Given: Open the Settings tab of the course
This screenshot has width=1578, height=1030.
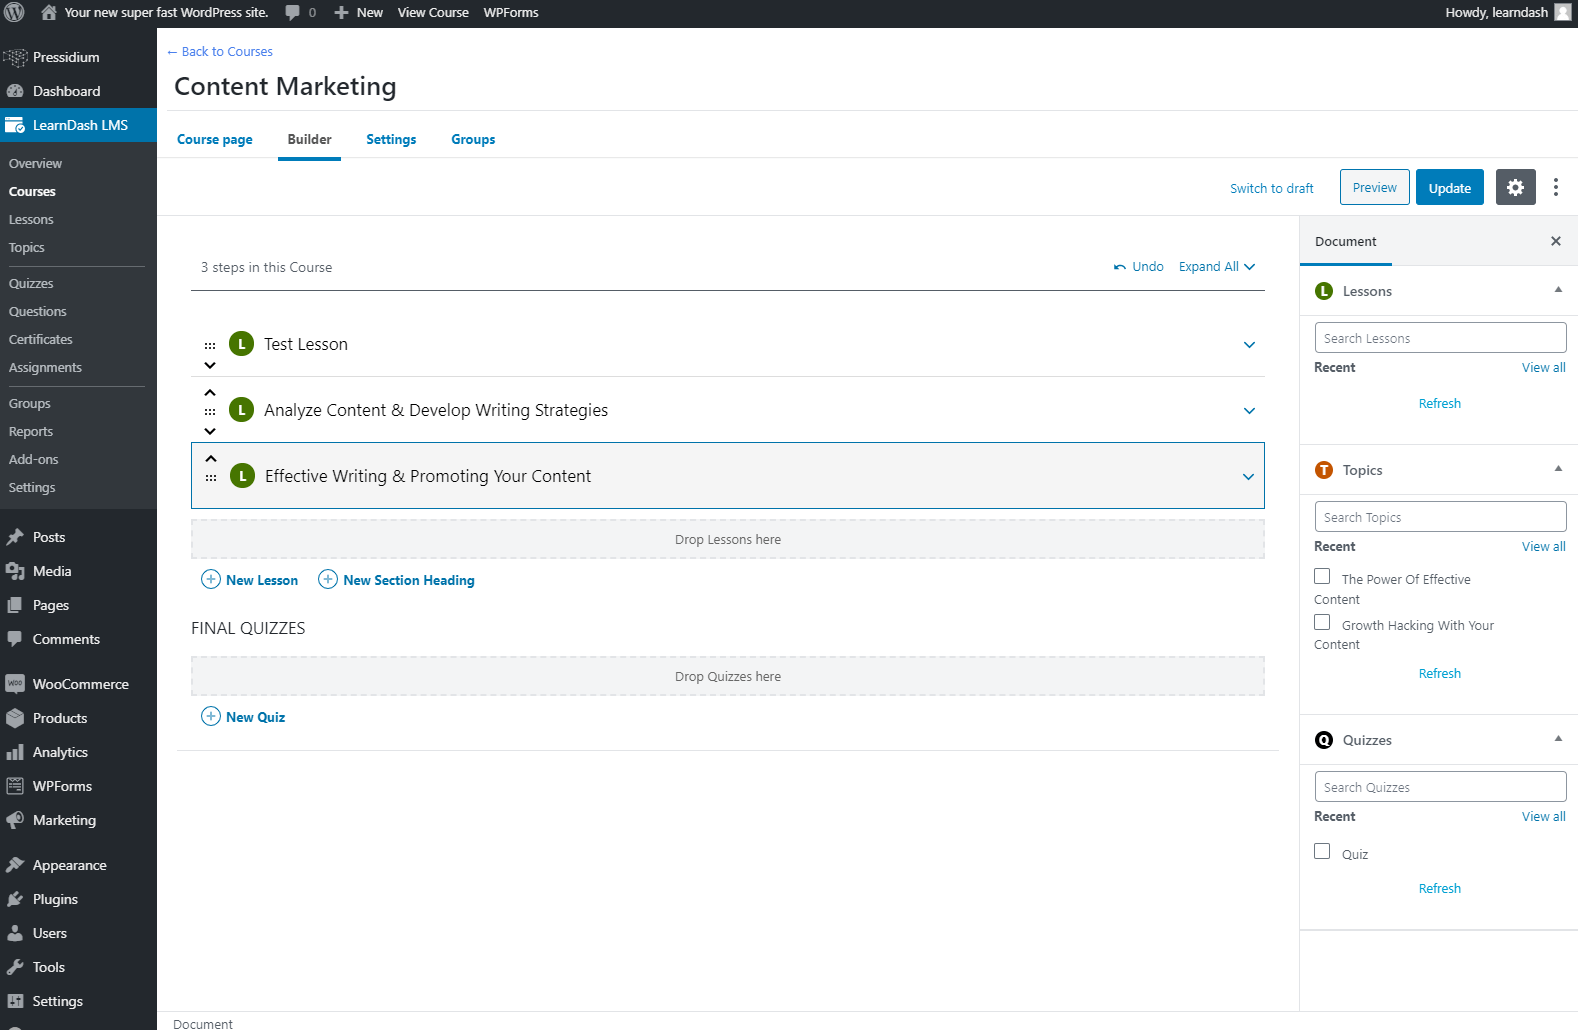Looking at the screenshot, I should point(391,140).
